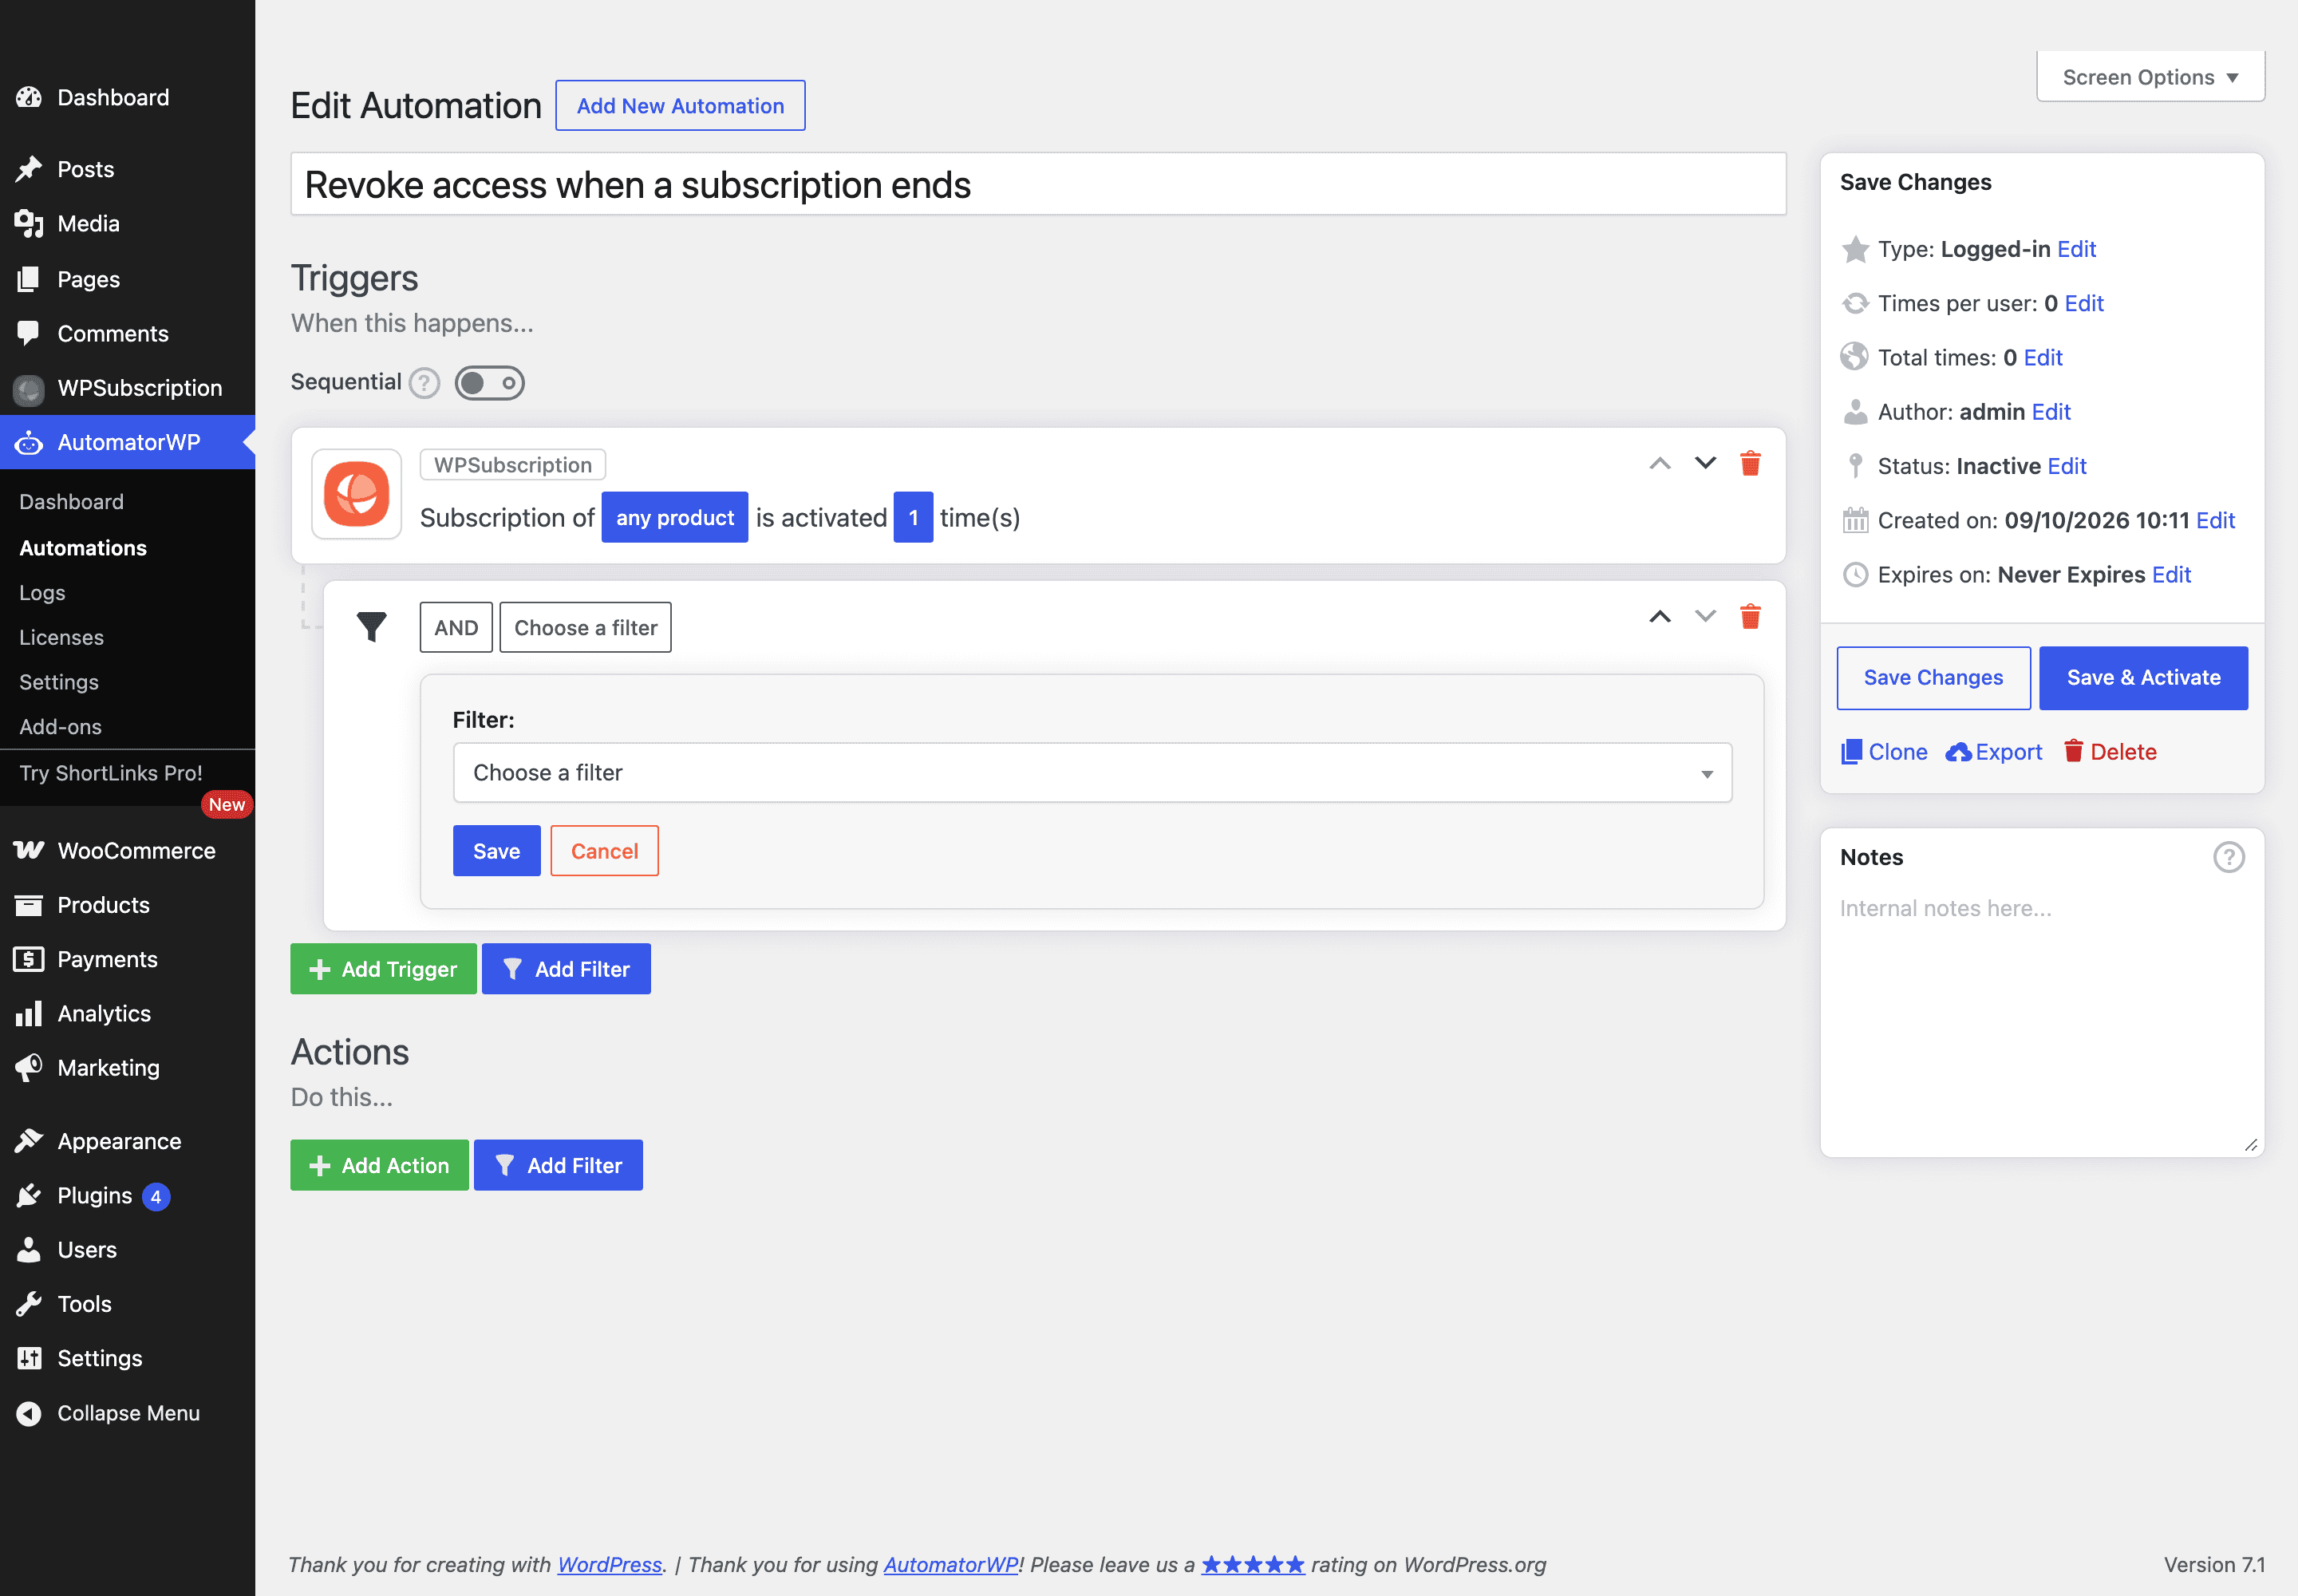Cancel the filter editing
Screen dimensions: 2298x1596
pyautogui.click(x=604, y=851)
